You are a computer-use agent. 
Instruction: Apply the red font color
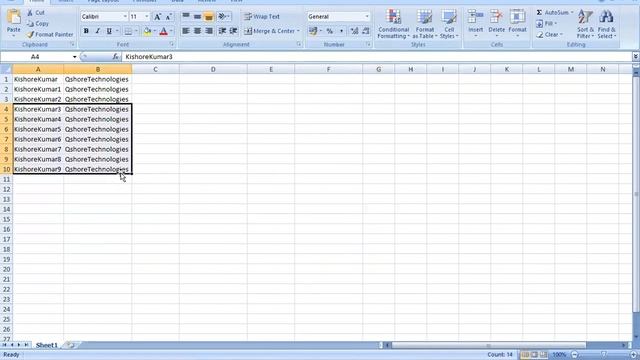[164, 31]
